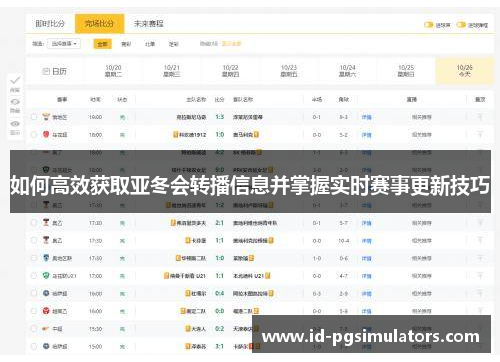The image size is (500, 362).
Task: Click the 0:4 score in the 16:00 row
Action: [219, 293]
